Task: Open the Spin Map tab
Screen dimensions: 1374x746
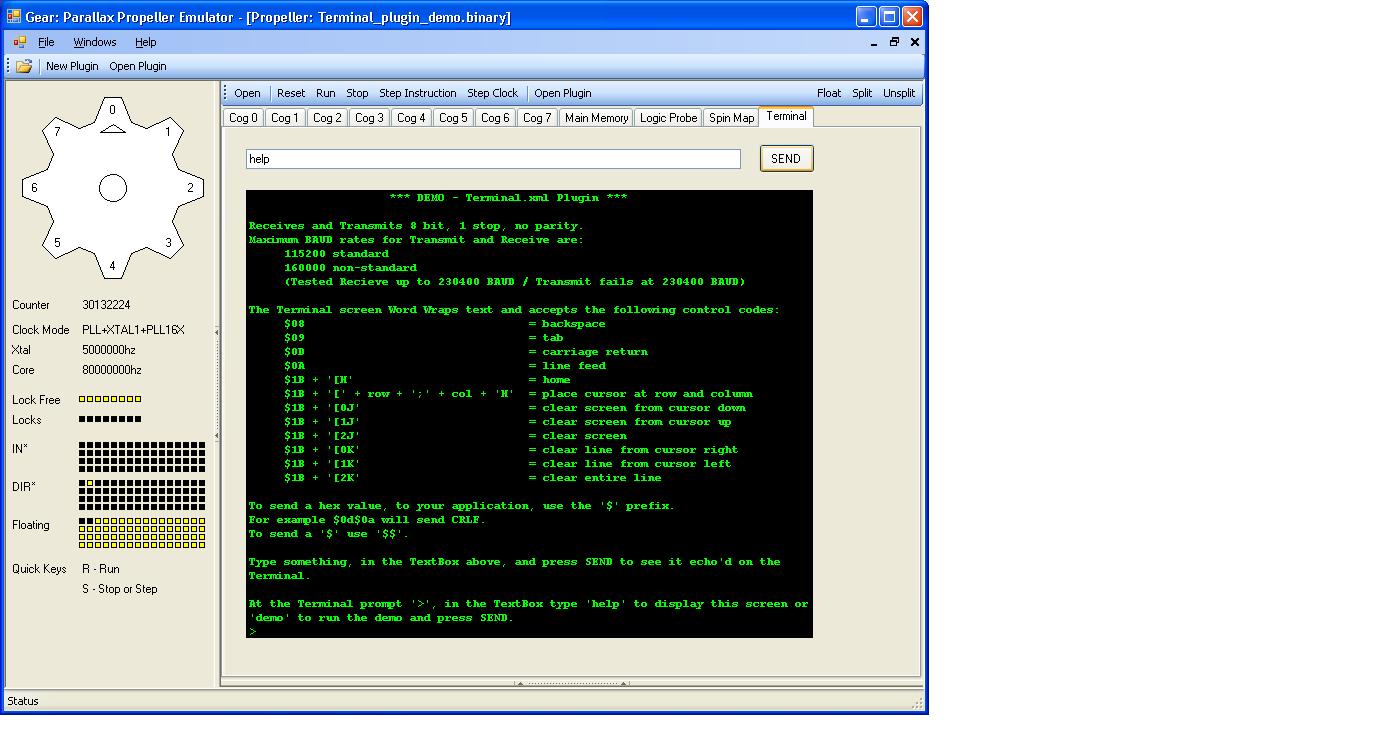Action: [x=730, y=117]
